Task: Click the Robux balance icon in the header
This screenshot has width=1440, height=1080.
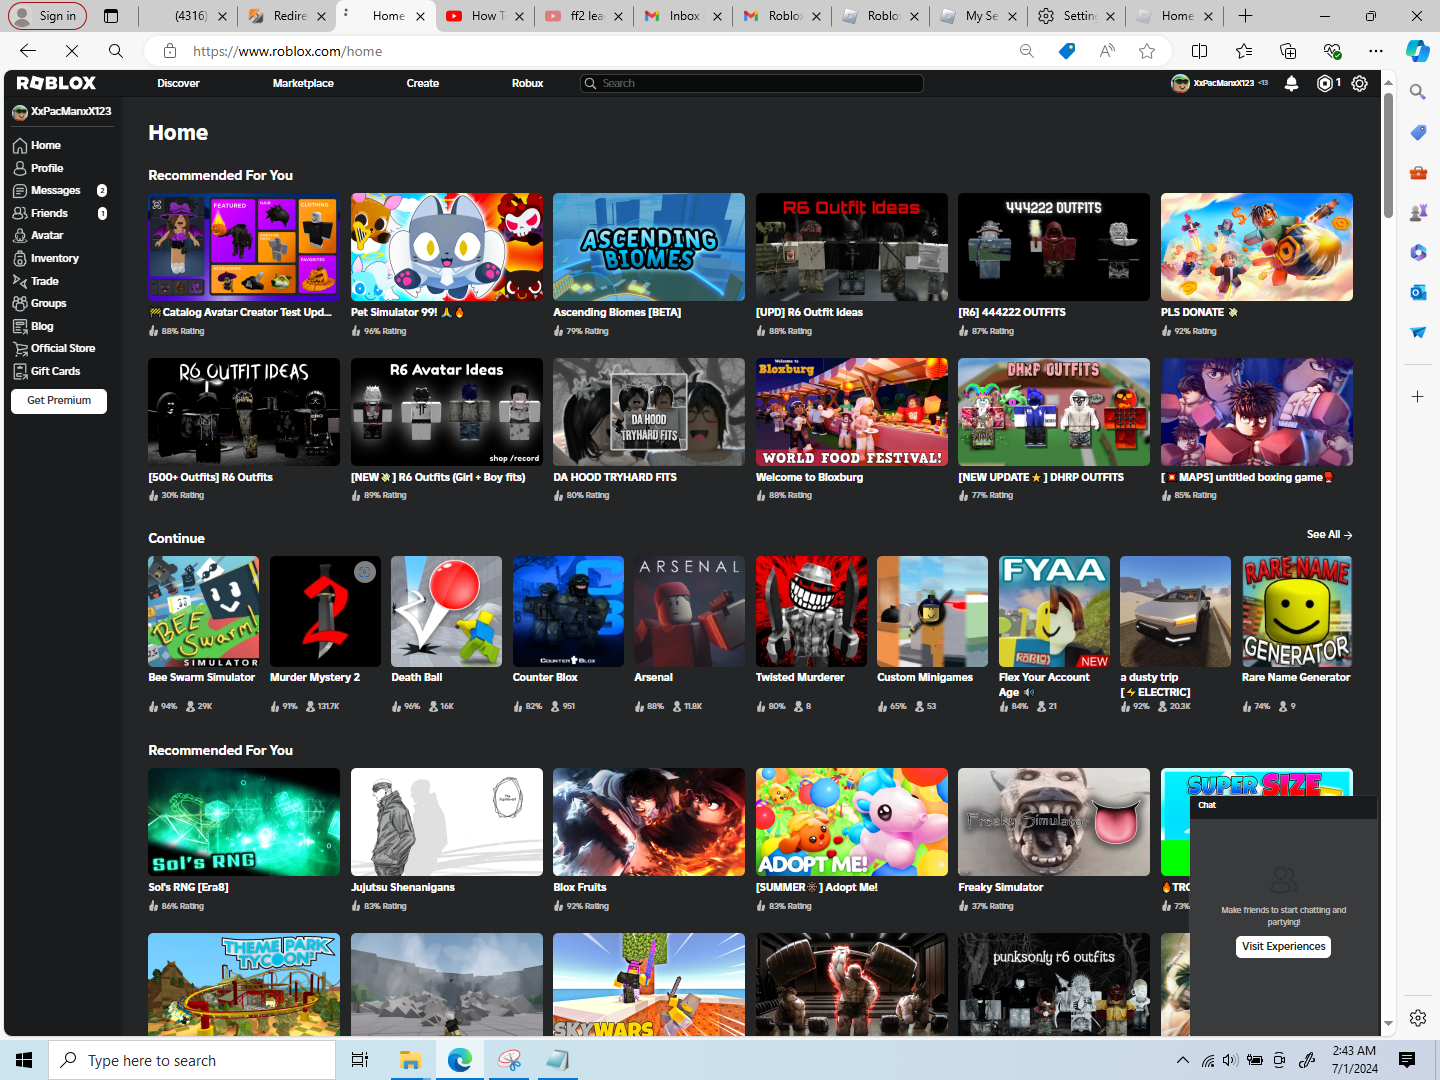Action: 1325,83
